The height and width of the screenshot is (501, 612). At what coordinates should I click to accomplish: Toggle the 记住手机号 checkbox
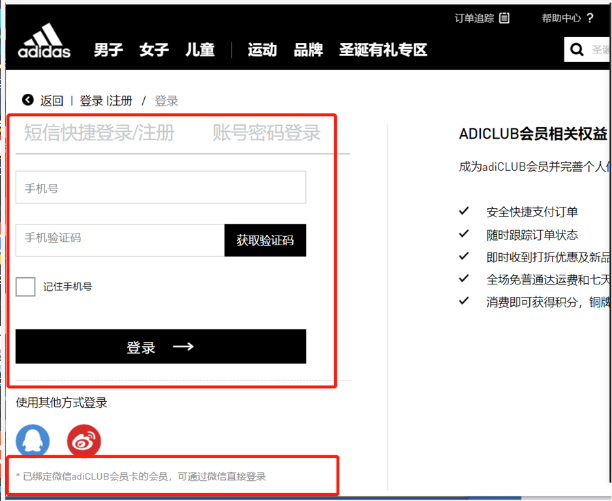(26, 286)
